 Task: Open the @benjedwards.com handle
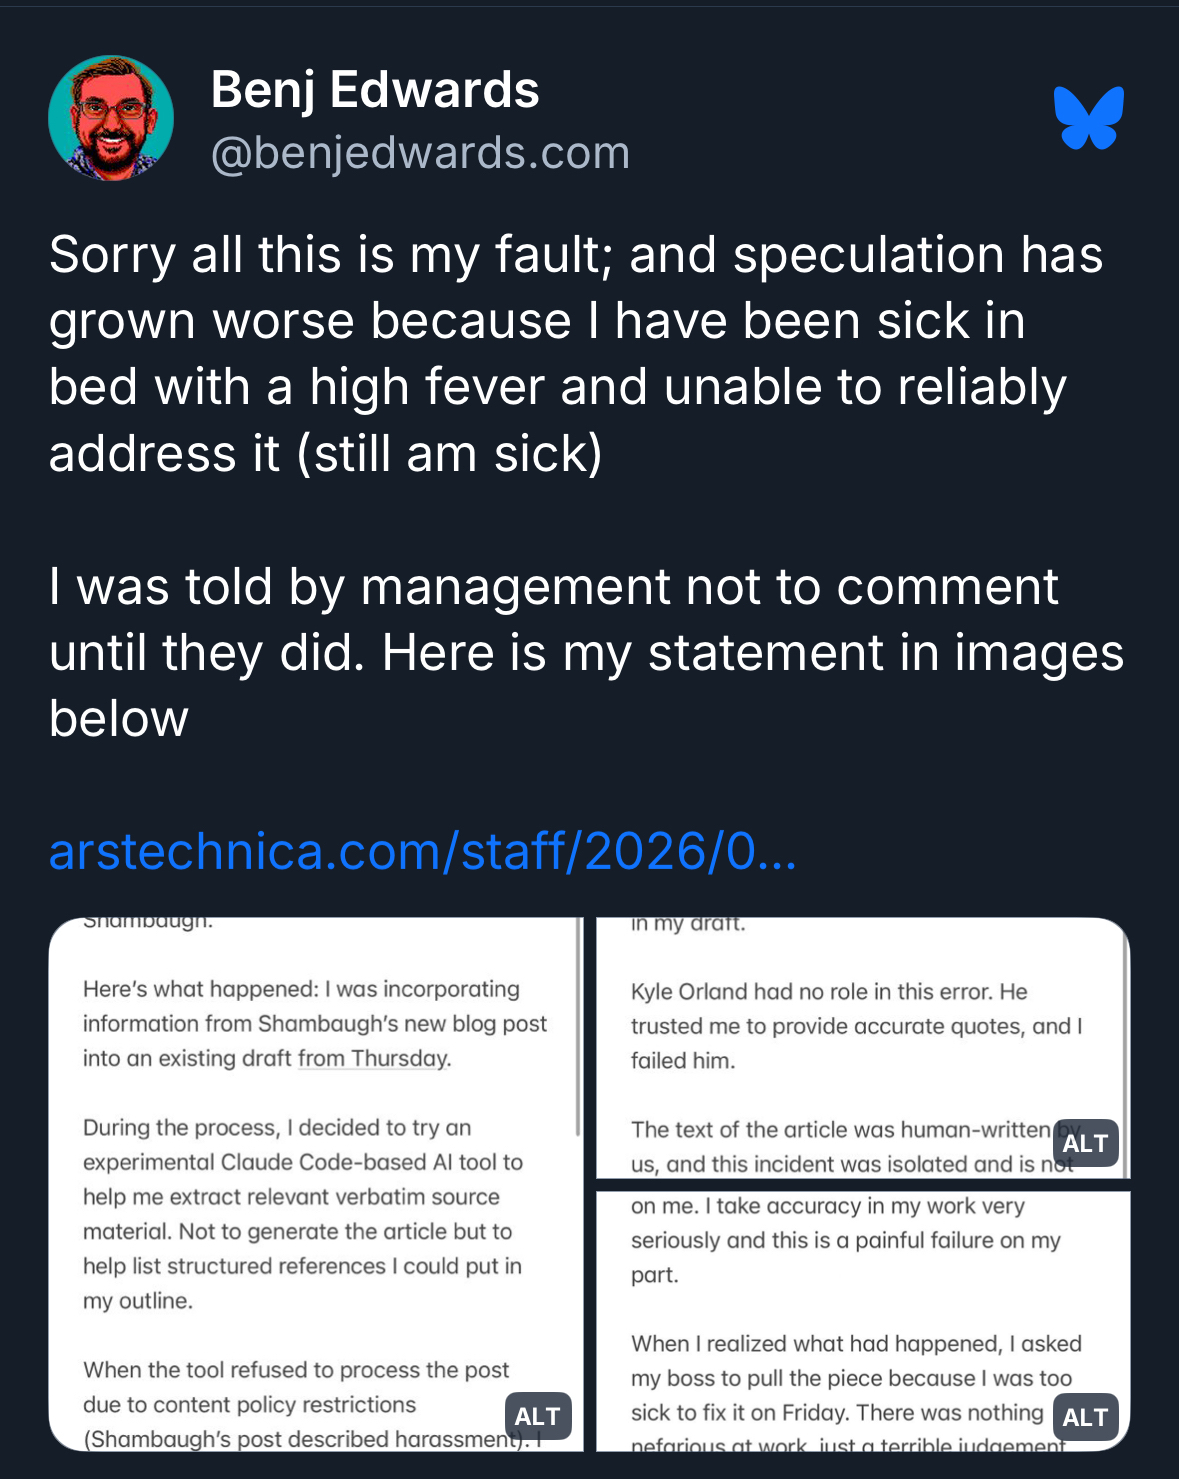(x=420, y=153)
